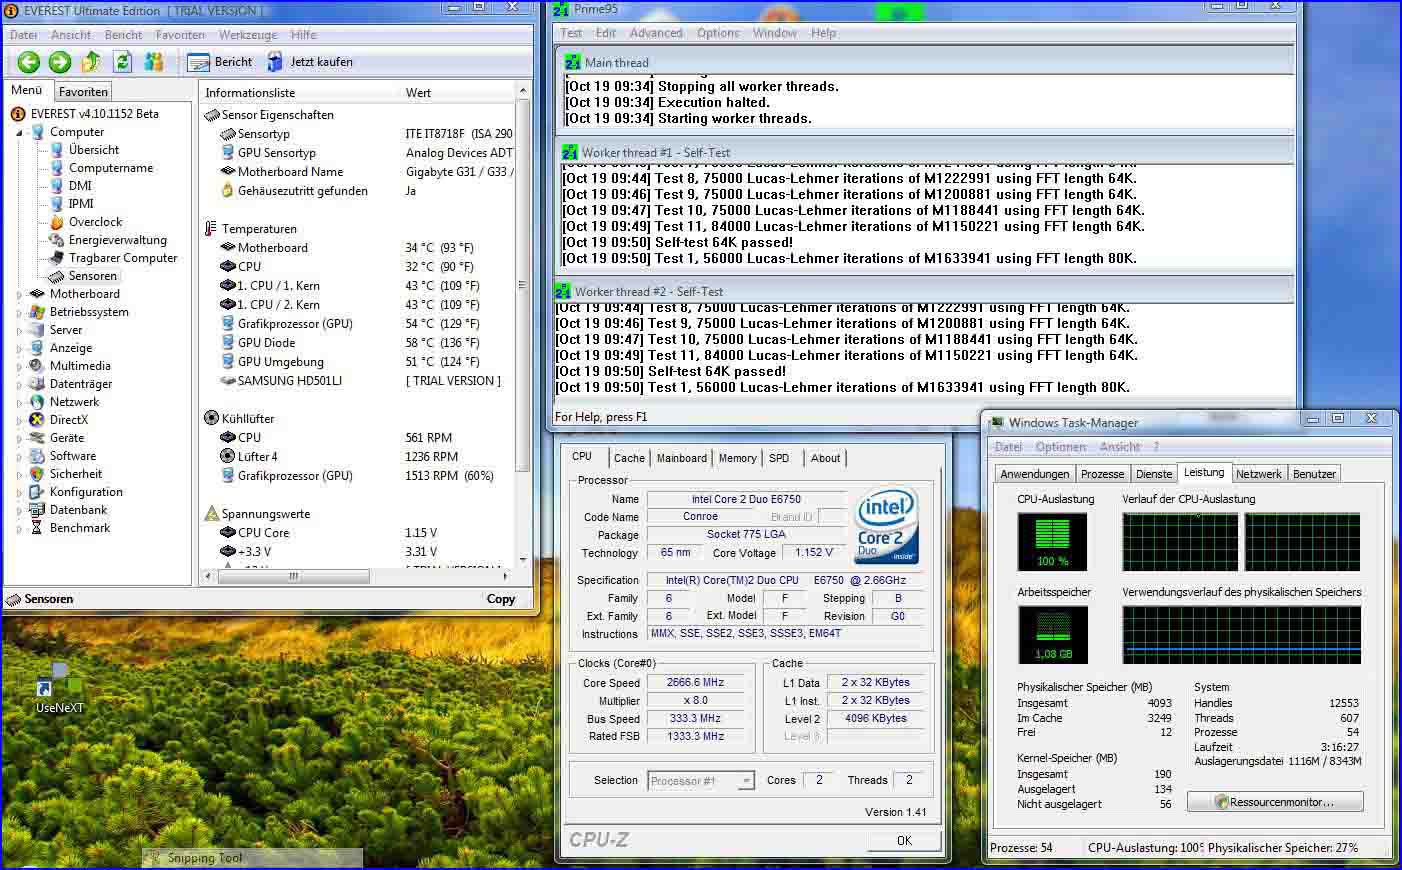The width and height of the screenshot is (1402, 870).
Task: Switch to Dienste tab in Task-Manager
Action: pos(1154,474)
